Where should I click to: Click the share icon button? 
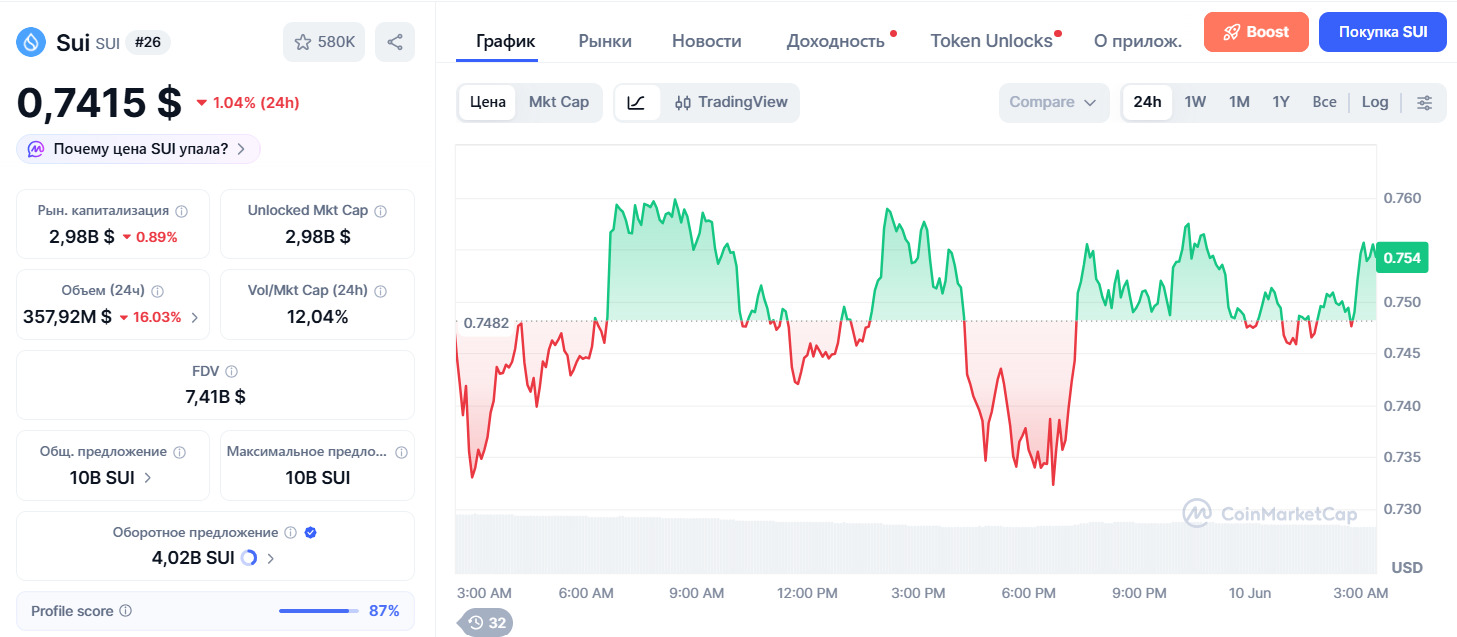point(395,42)
